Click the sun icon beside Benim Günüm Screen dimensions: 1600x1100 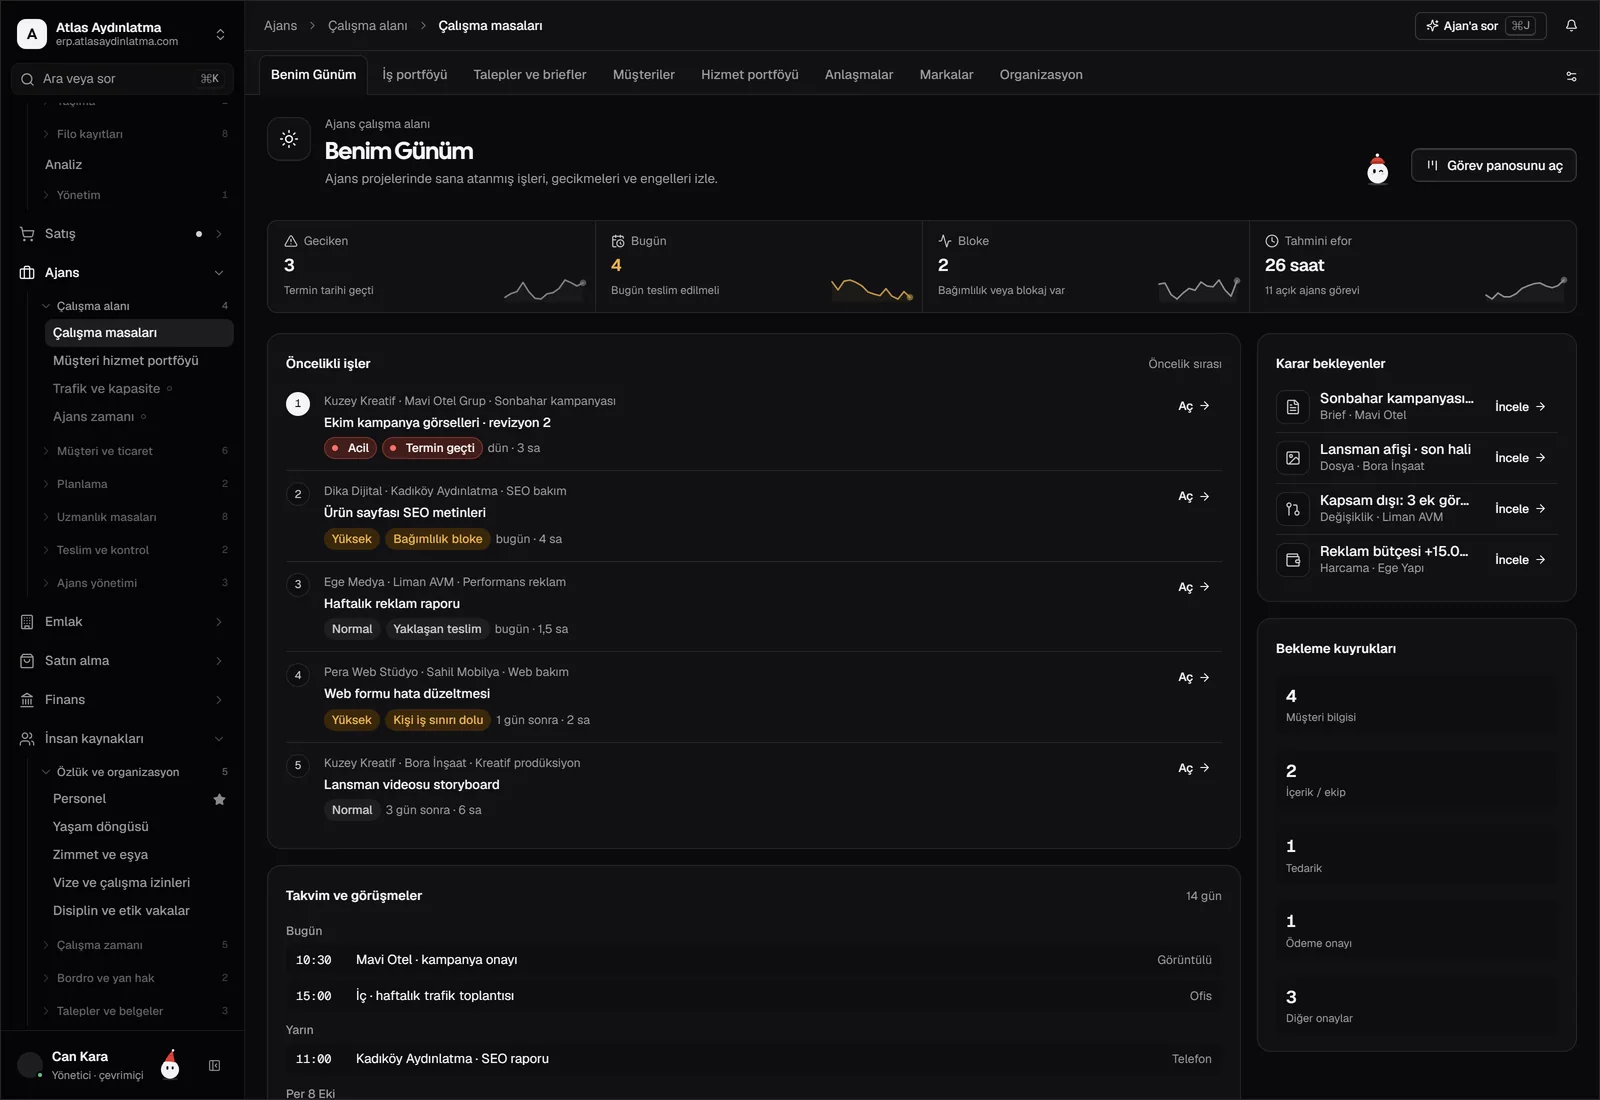289,139
